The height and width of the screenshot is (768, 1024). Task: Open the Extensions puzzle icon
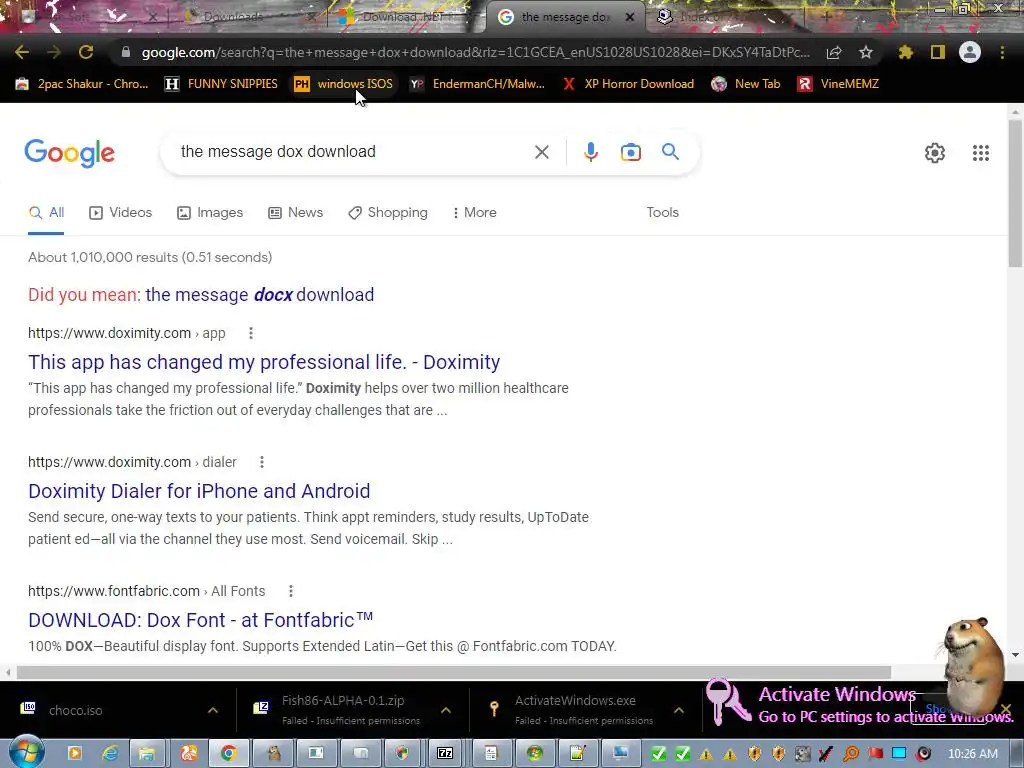pos(906,52)
